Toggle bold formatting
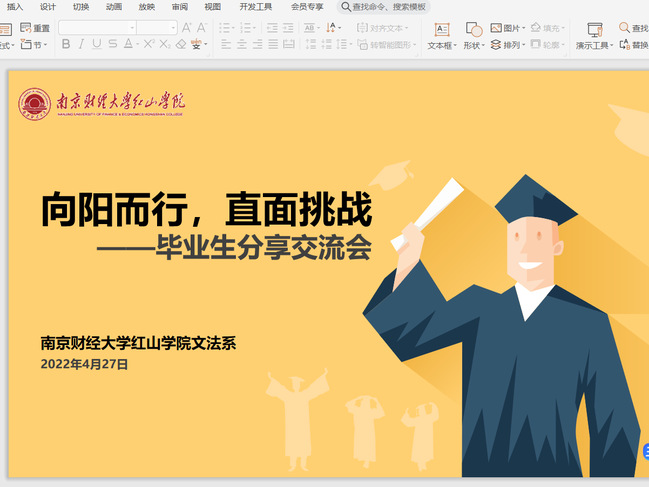 [x=66, y=45]
